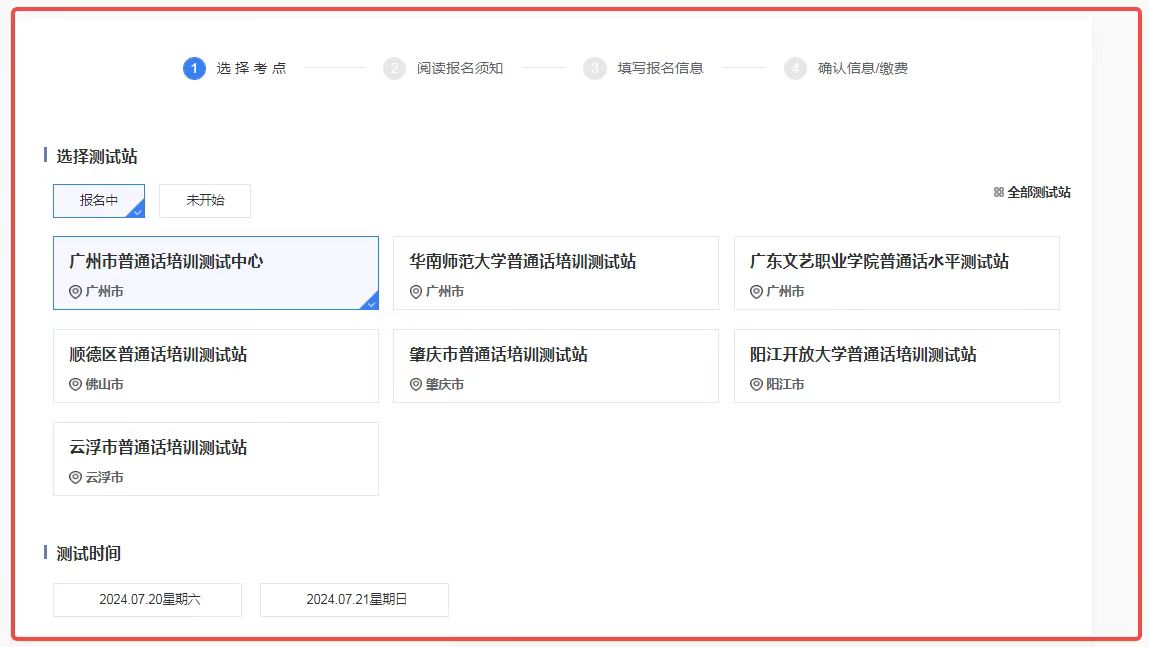The height and width of the screenshot is (647, 1149).
Task: Click location pin under 广州市普通话培训测试中心
Action: (x=75, y=292)
